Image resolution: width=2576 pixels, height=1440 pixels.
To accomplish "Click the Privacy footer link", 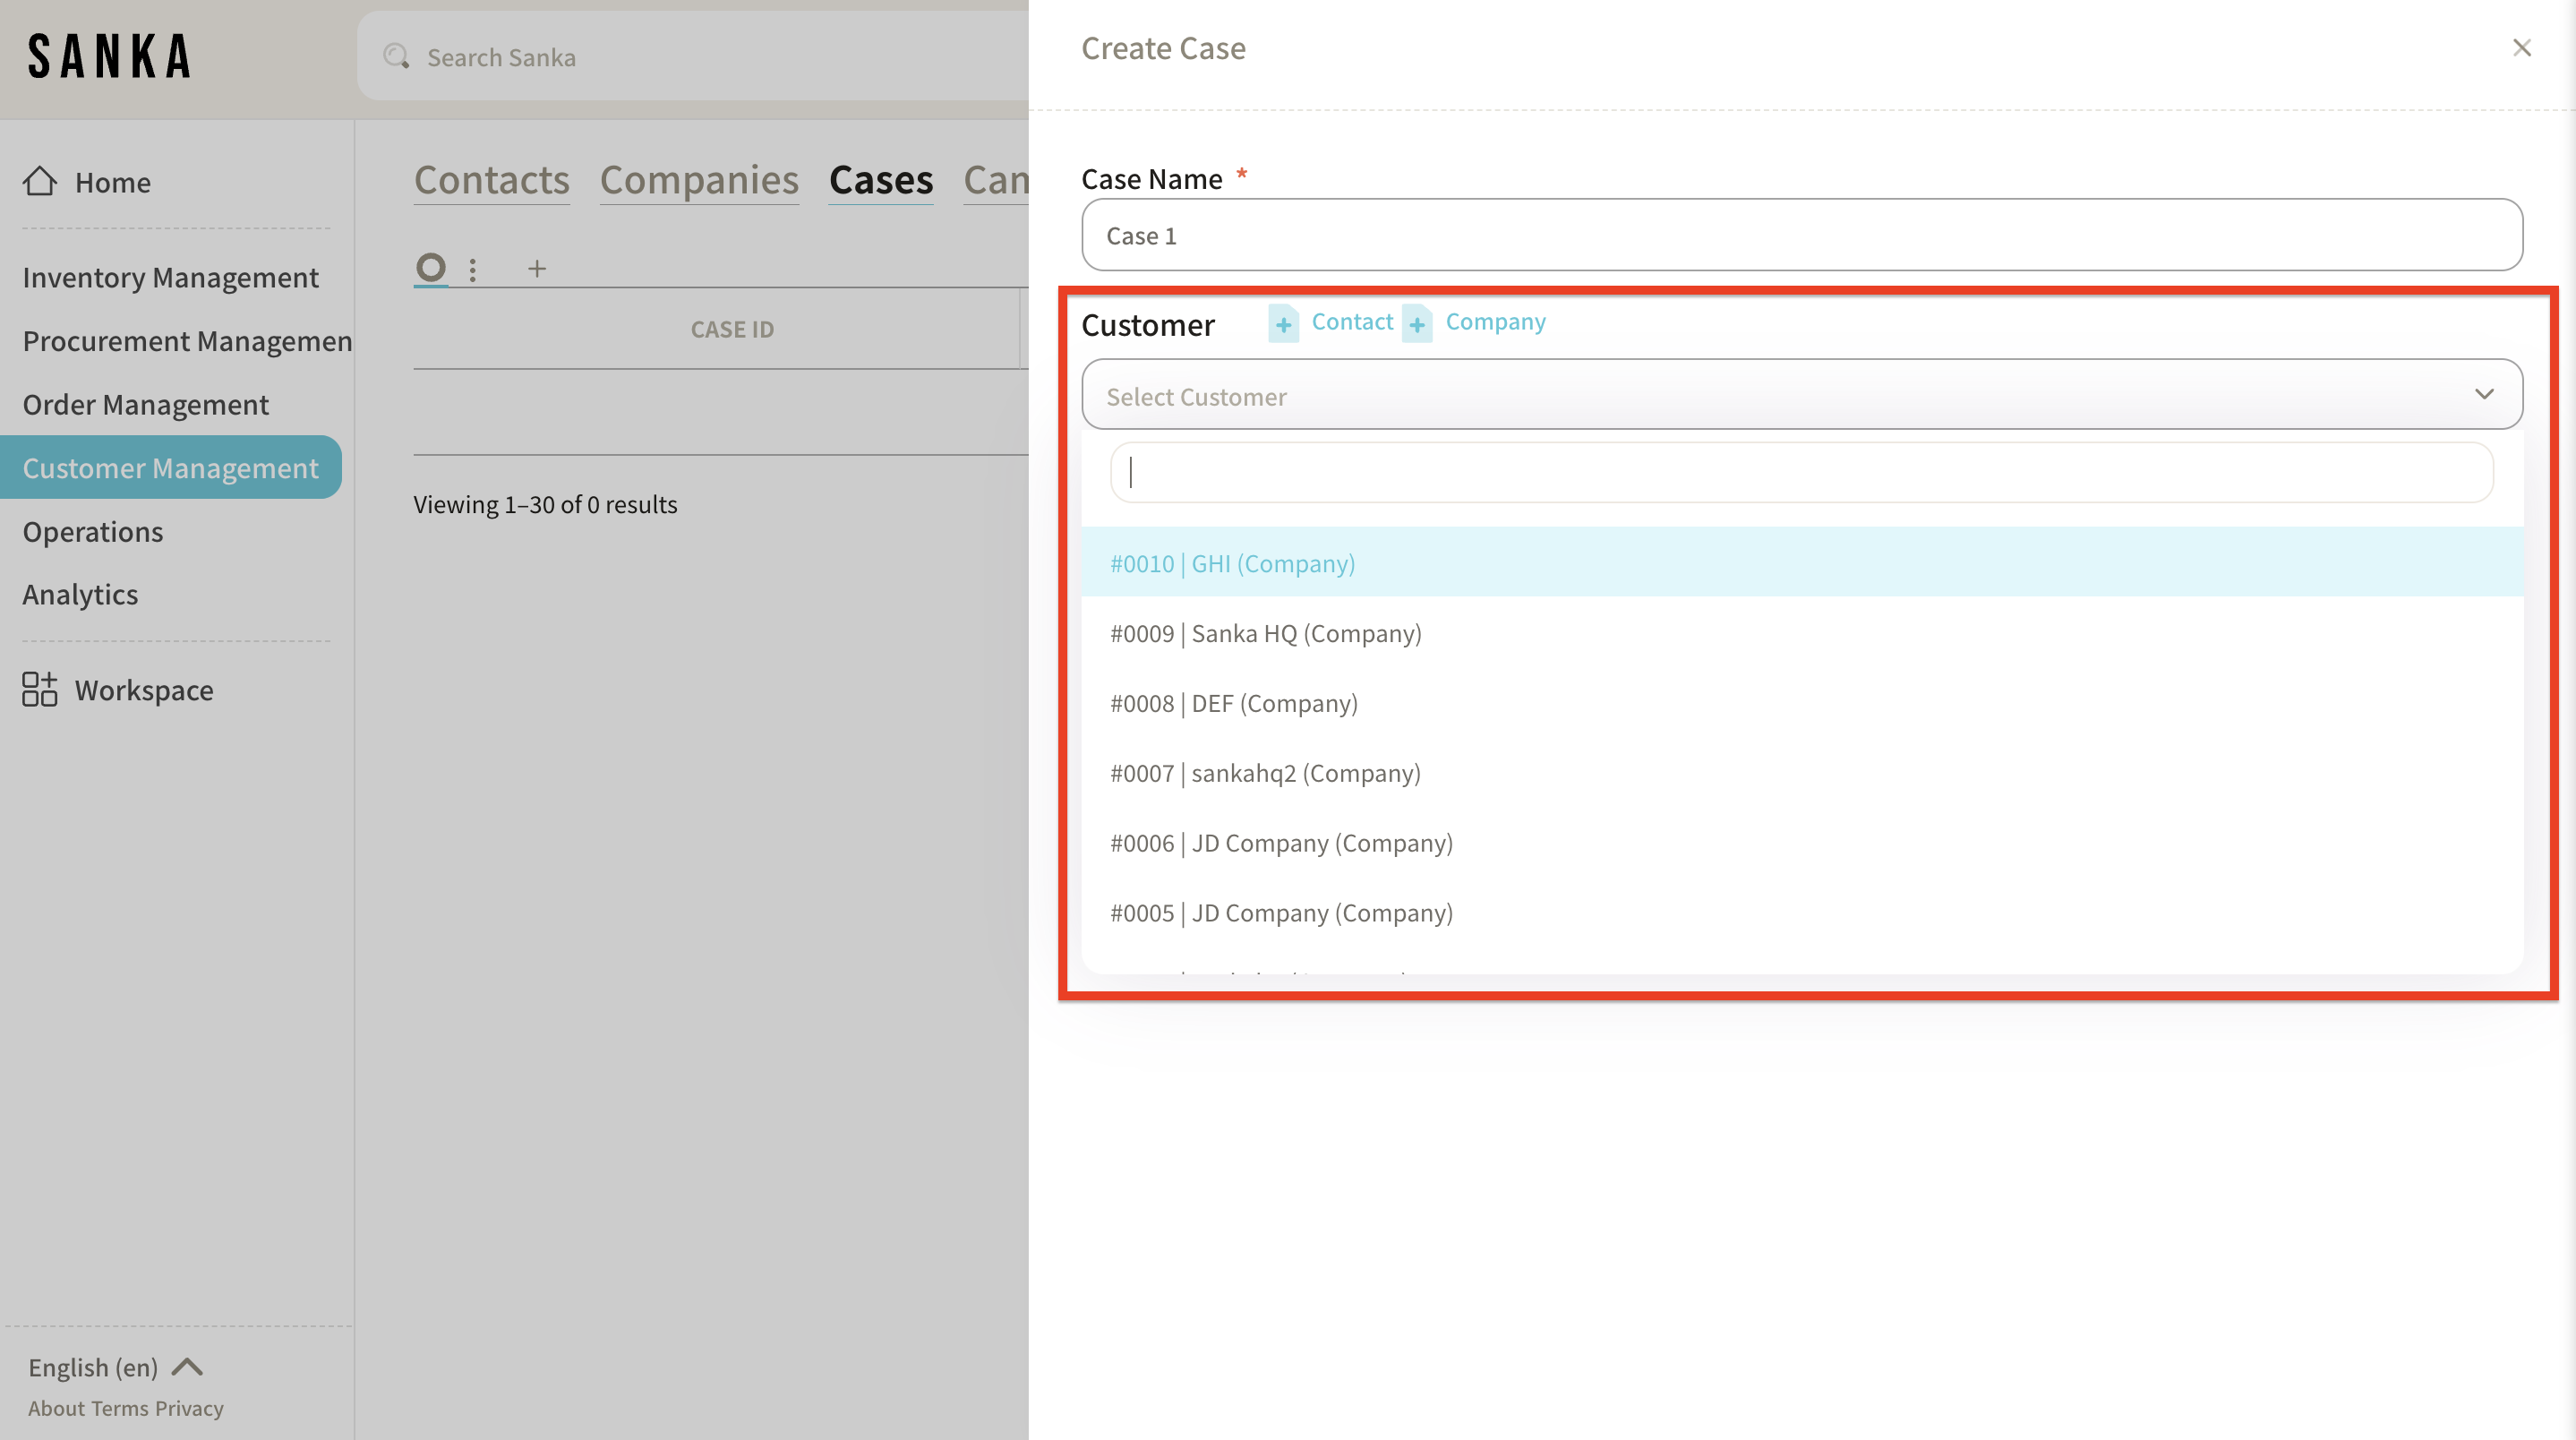I will click(x=189, y=1408).
